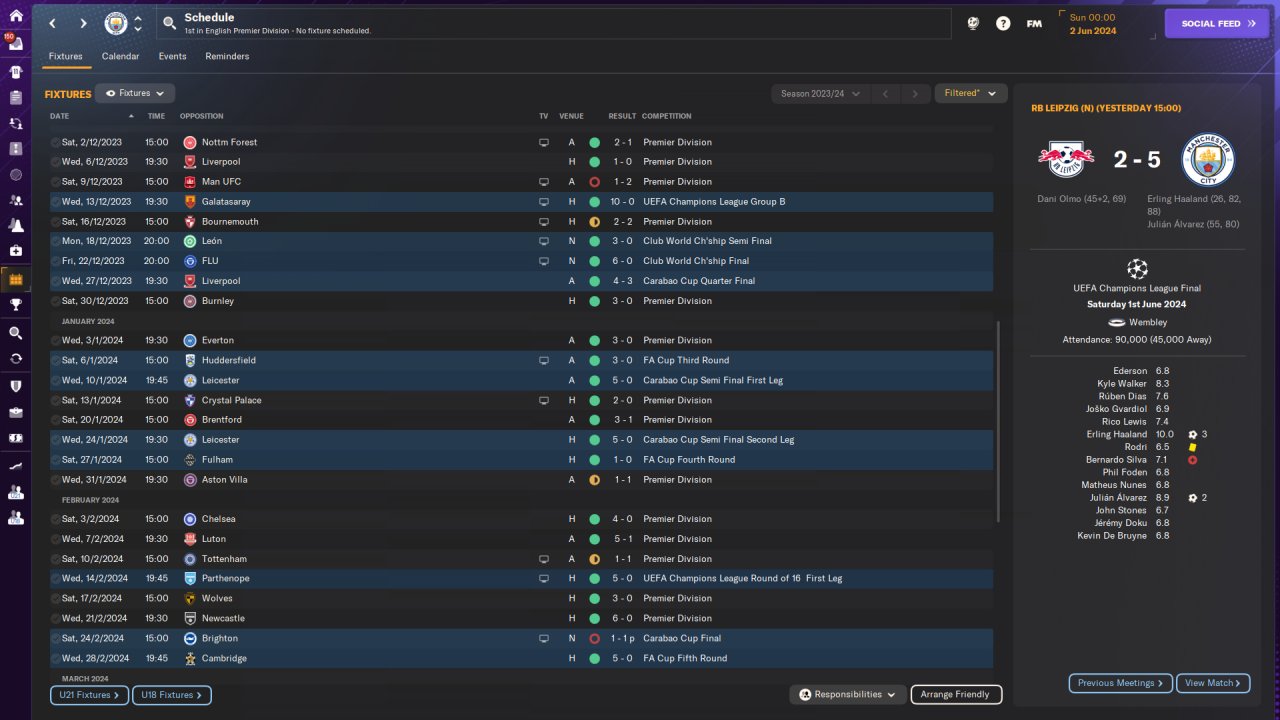Open Scouting magnifier icon in sidebar
1280x720 pixels.
click(15, 333)
